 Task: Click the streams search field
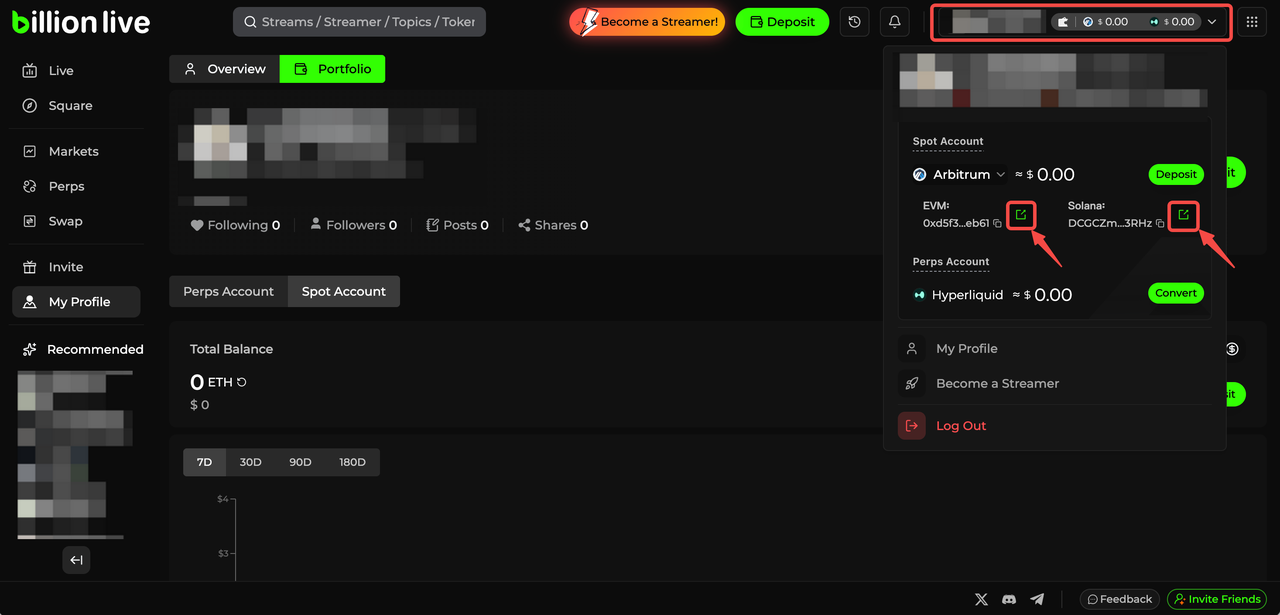coord(359,22)
